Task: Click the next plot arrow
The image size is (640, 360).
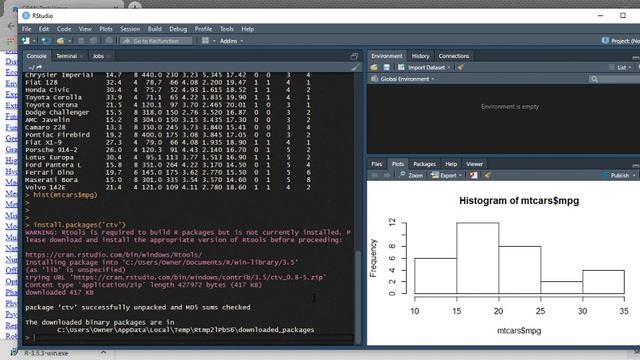Action: [x=387, y=176]
